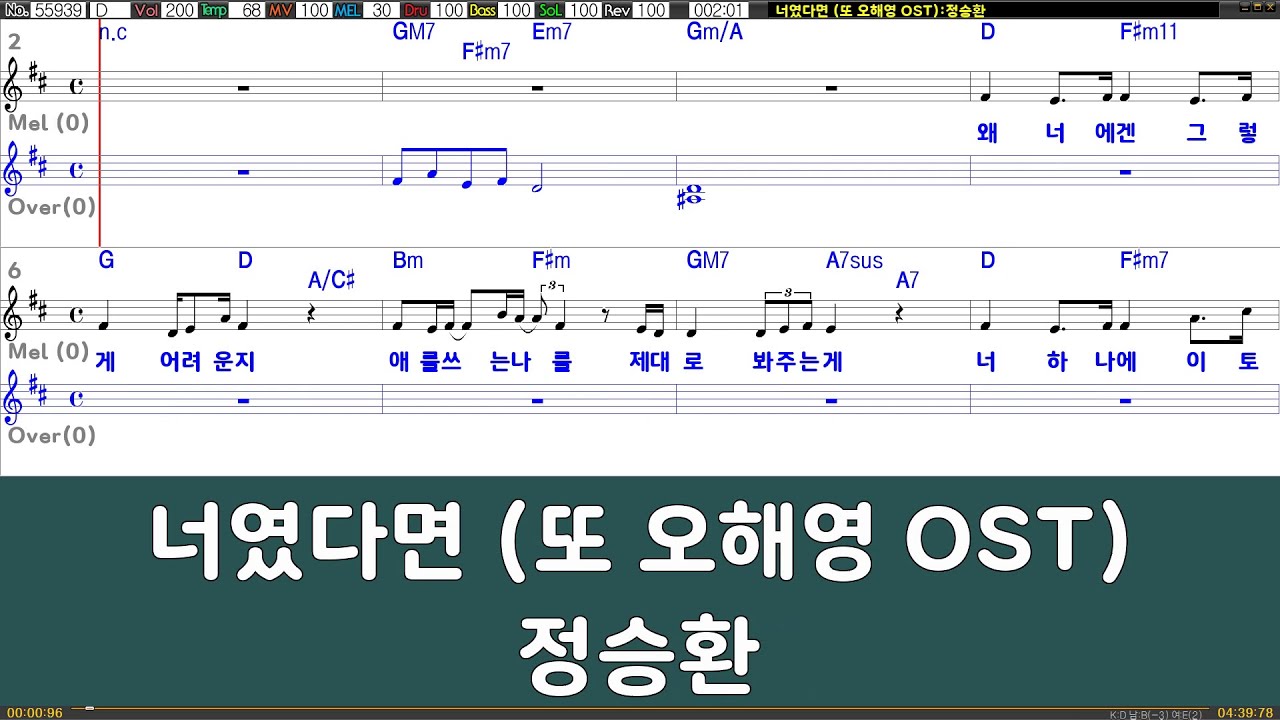Set the MEL value 30
1280x720 pixels.
381,10
